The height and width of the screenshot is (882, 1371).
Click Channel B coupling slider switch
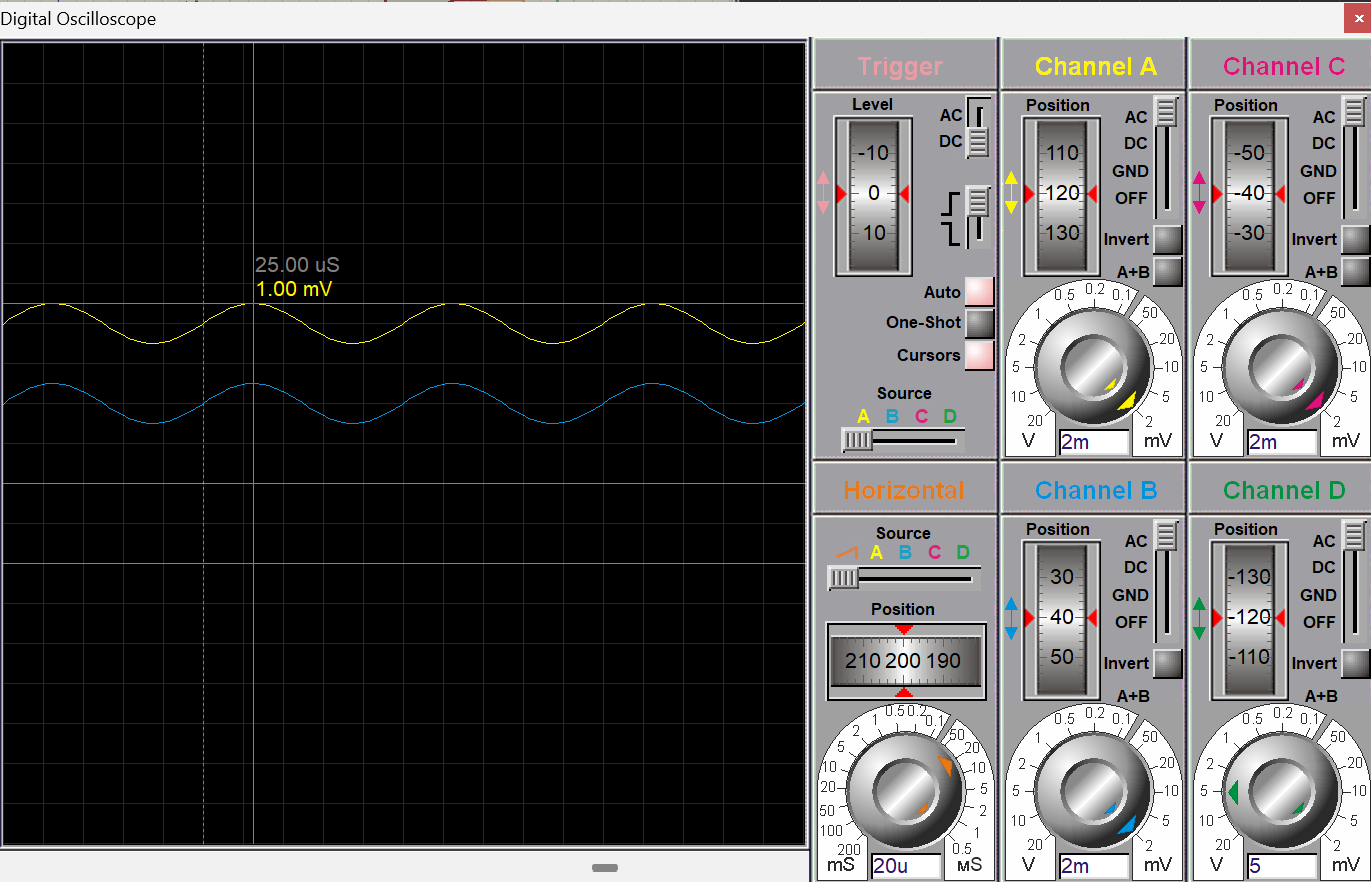[1165, 581]
